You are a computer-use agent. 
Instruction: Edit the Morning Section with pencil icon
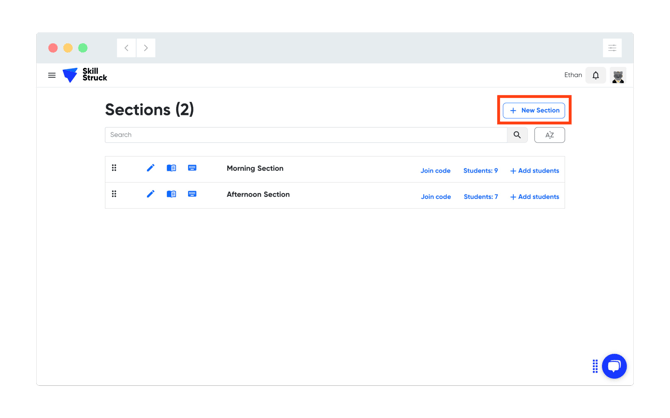click(x=150, y=168)
